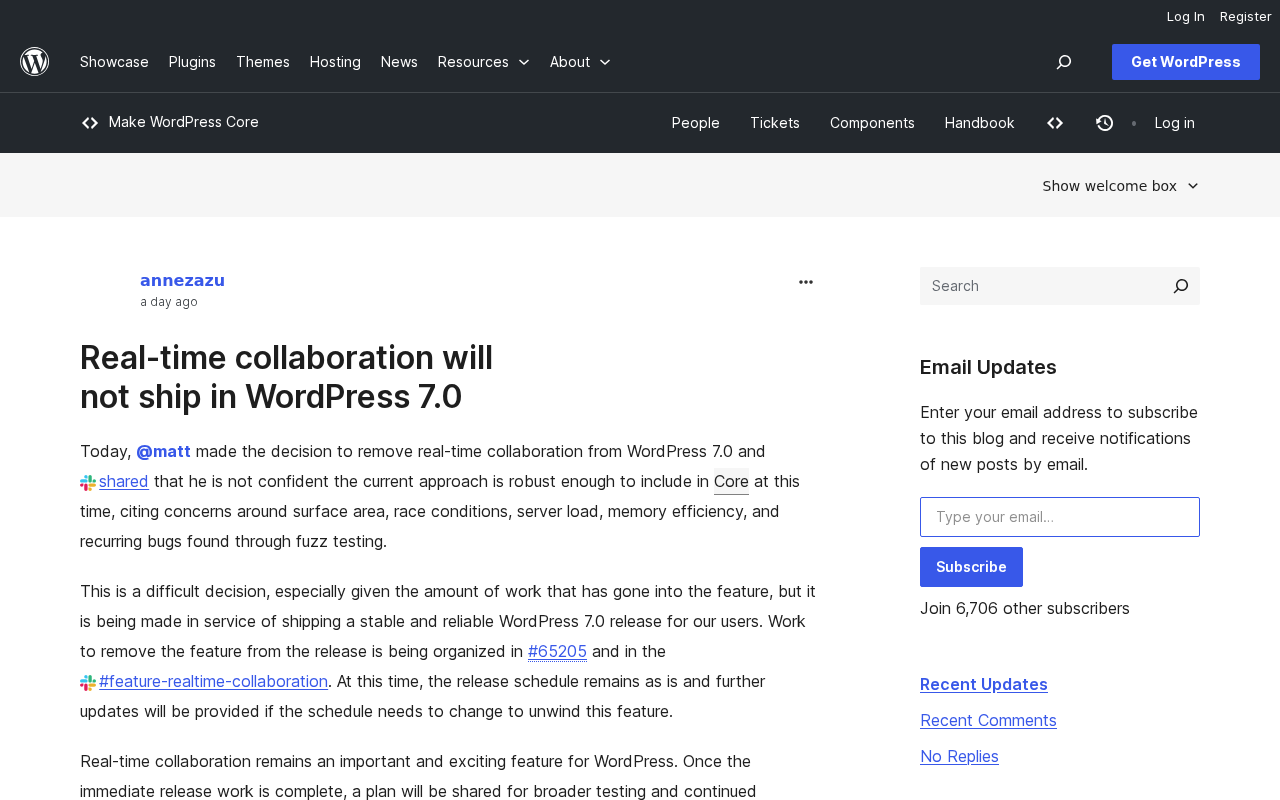Expand the About dropdown menu
The height and width of the screenshot is (800, 1280).
tap(580, 62)
